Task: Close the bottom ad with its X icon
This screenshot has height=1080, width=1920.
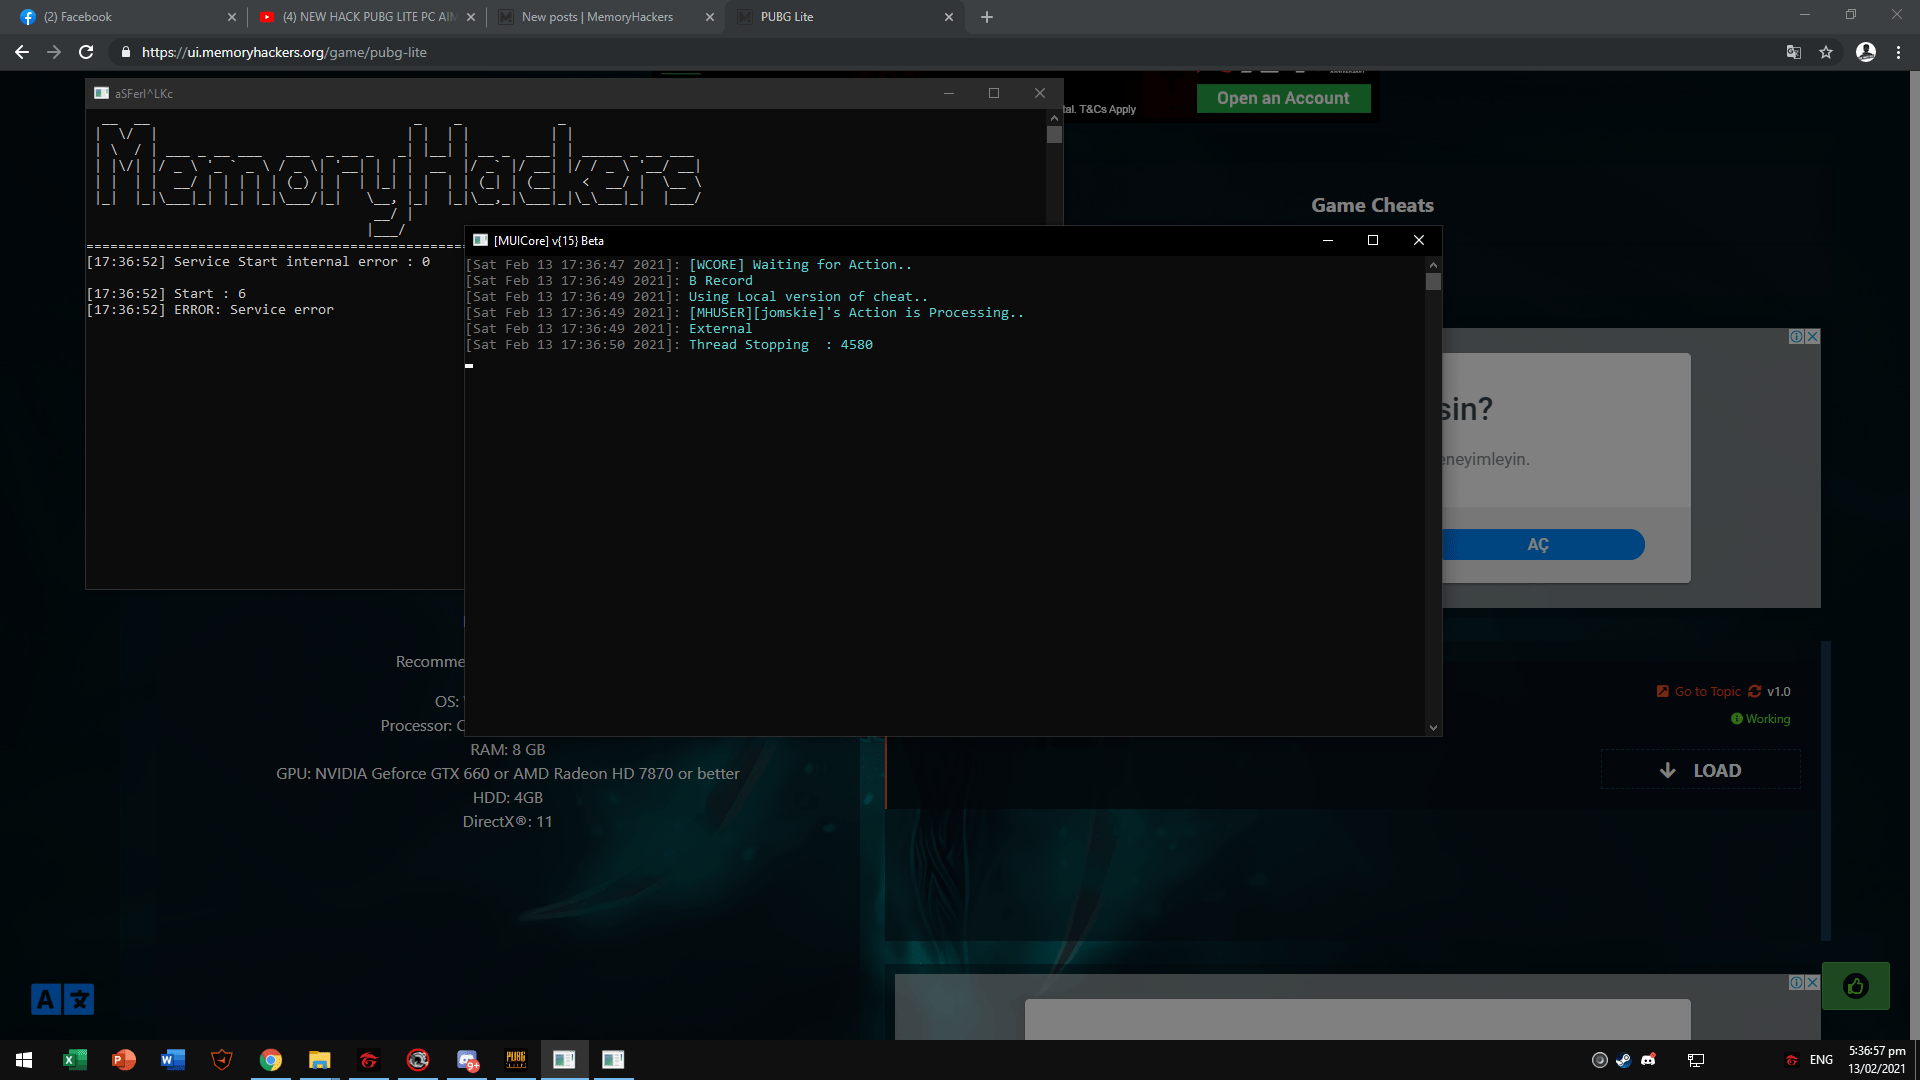Action: [x=1813, y=983]
